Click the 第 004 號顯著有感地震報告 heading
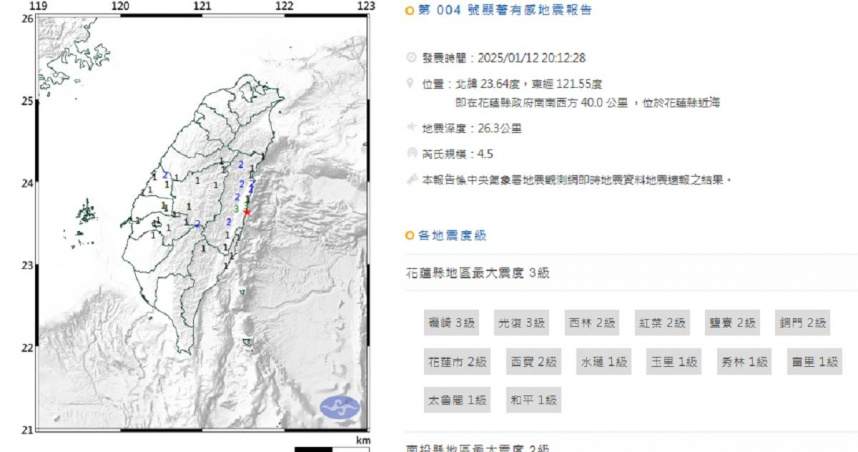 pyautogui.click(x=505, y=10)
